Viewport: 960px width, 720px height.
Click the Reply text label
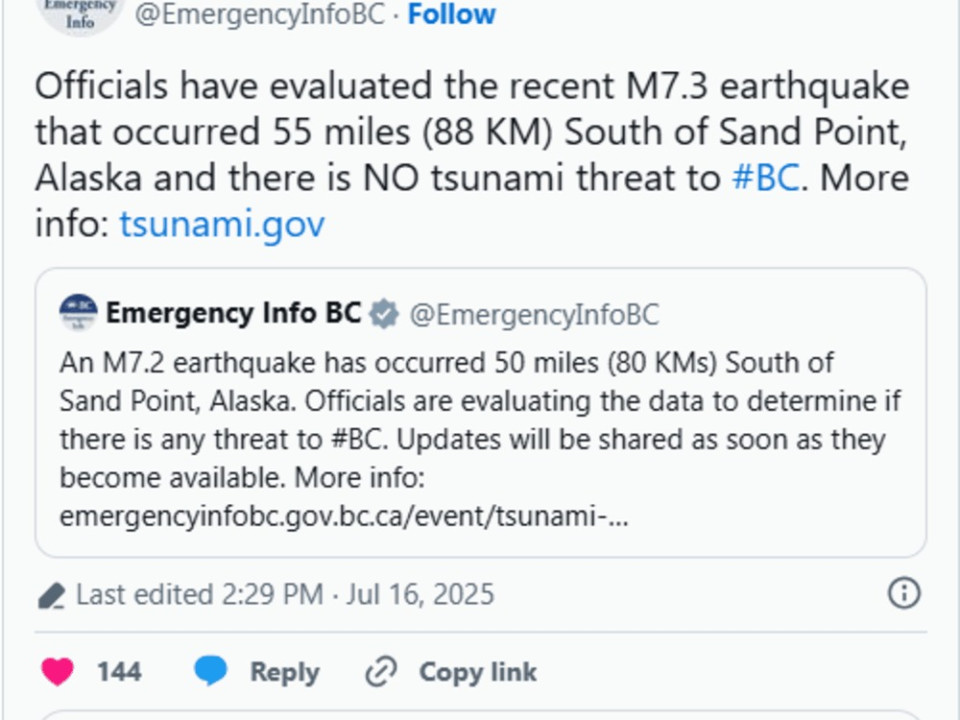[x=285, y=672]
